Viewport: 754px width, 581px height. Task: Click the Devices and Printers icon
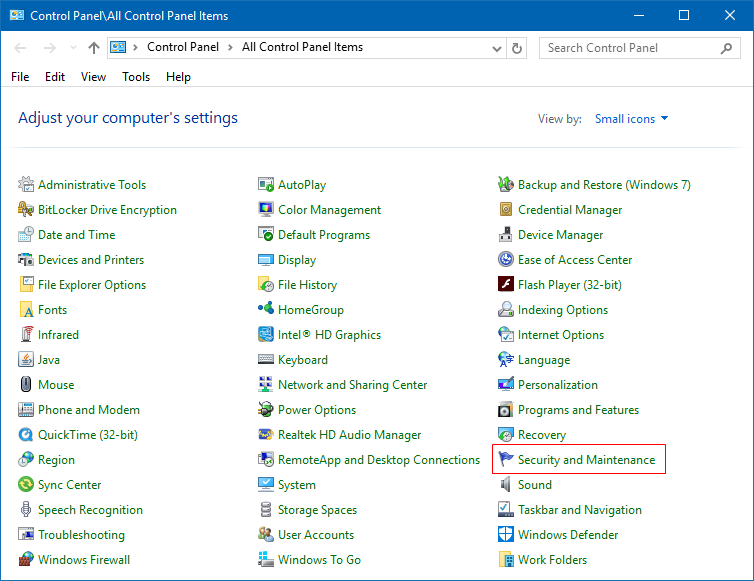(26, 259)
